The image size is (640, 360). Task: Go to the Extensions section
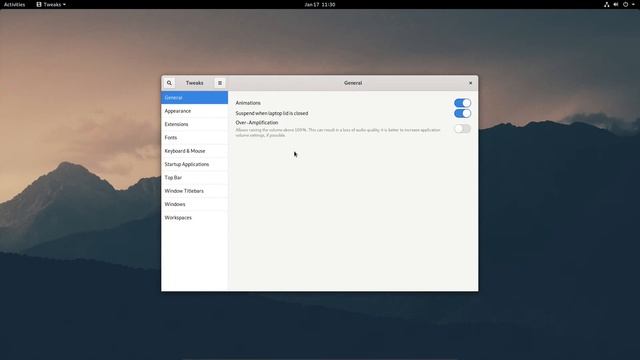click(x=194, y=124)
